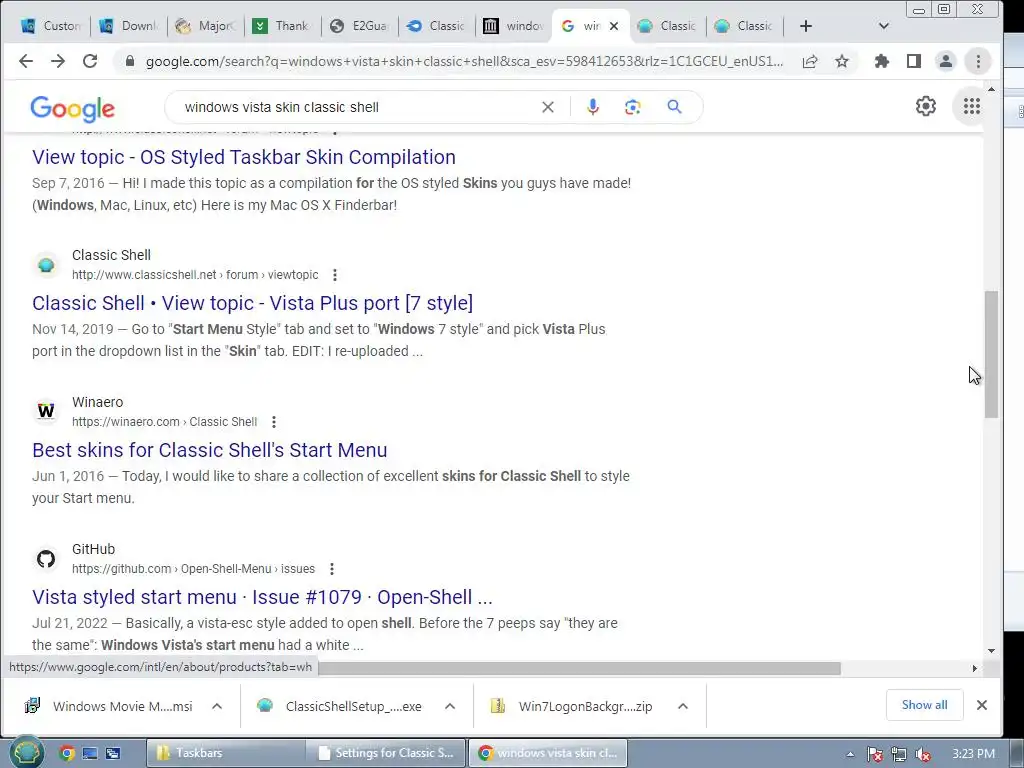1024x768 pixels.
Task: Open Vista Plus port 7 style link
Action: coord(252,303)
